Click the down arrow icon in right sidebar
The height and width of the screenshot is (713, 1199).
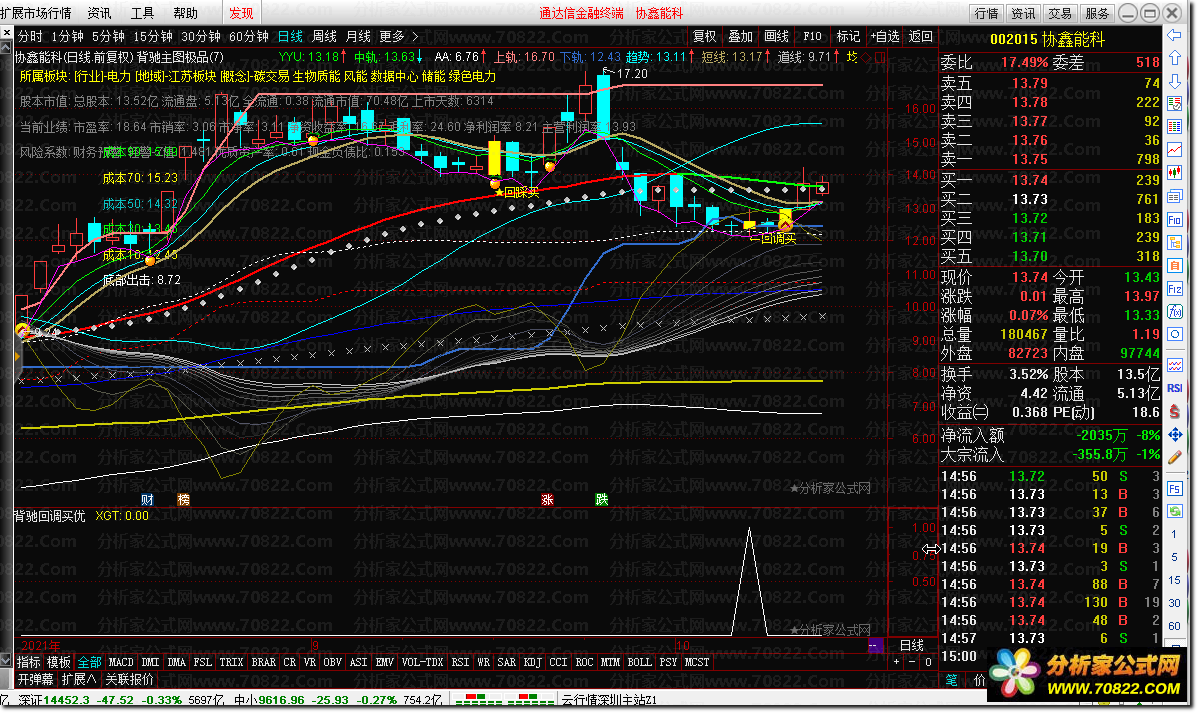pyautogui.click(x=1175, y=80)
